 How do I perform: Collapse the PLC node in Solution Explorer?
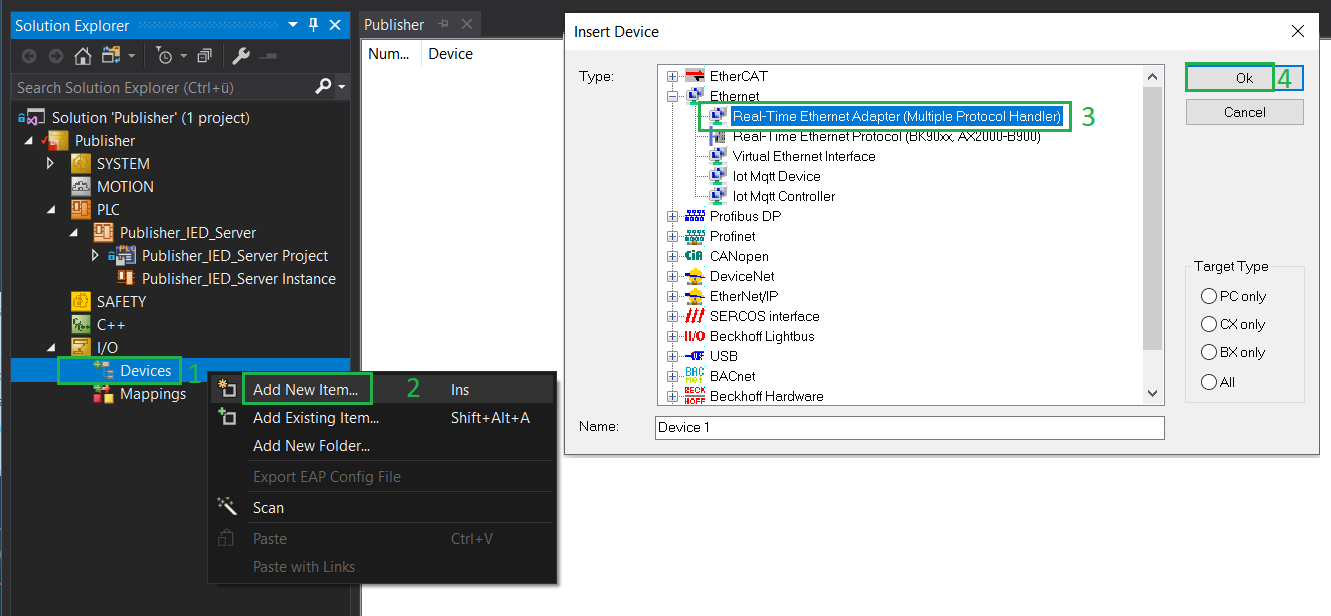pyautogui.click(x=50, y=209)
